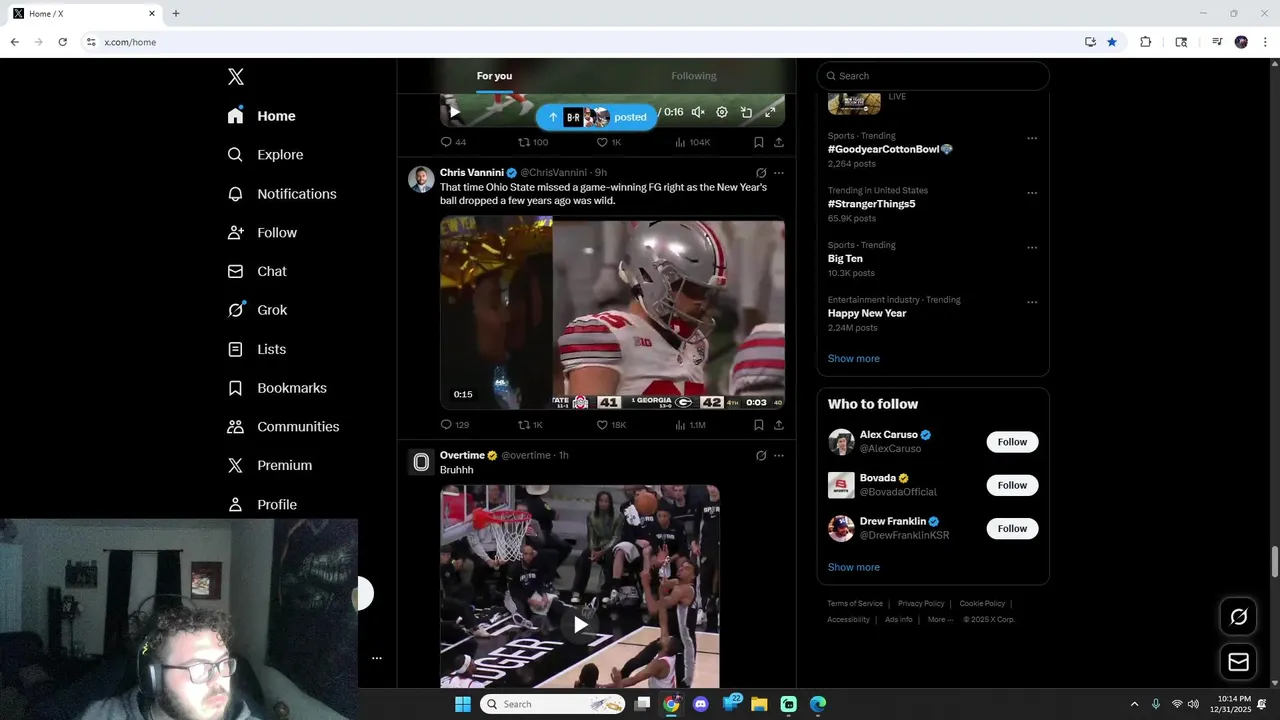This screenshot has height=720, width=1280.
Task: Click the floating Grok button
Action: coord(1238,617)
